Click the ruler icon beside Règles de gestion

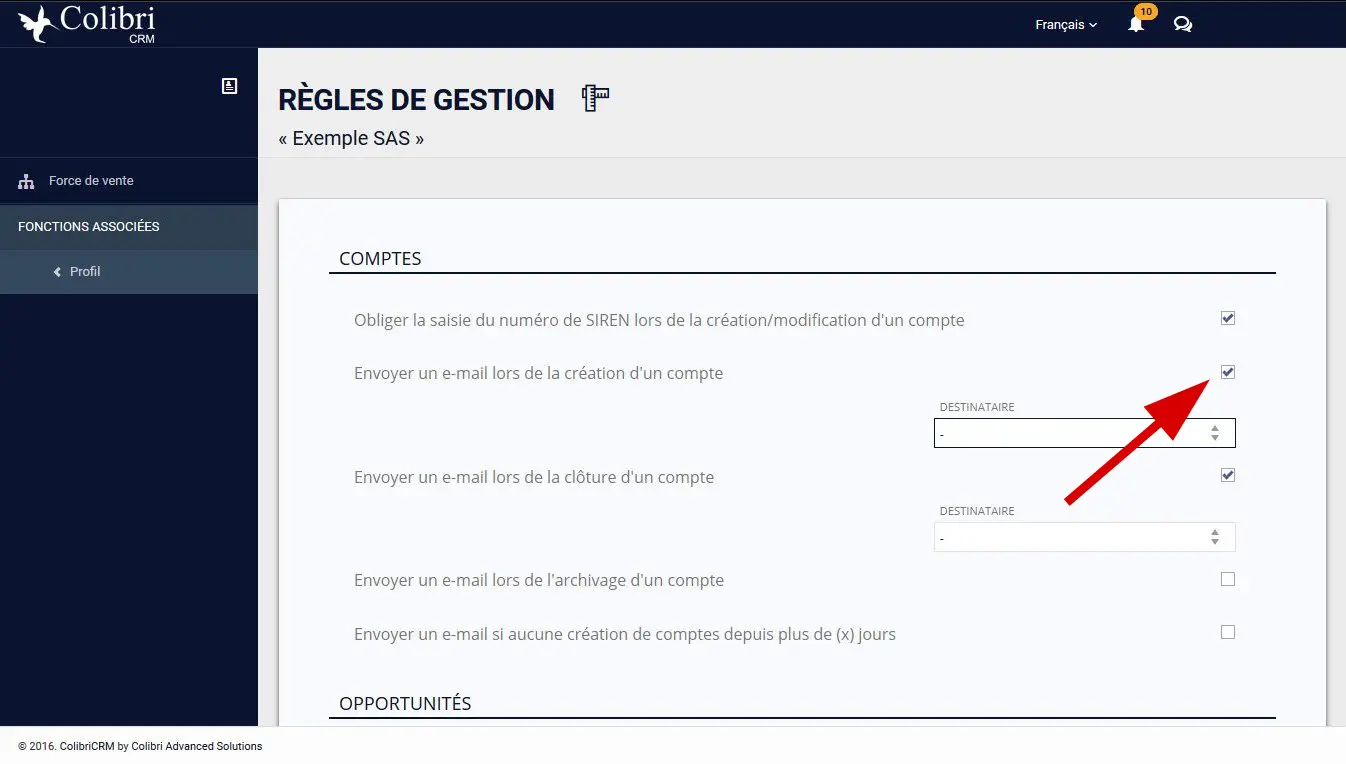(596, 98)
